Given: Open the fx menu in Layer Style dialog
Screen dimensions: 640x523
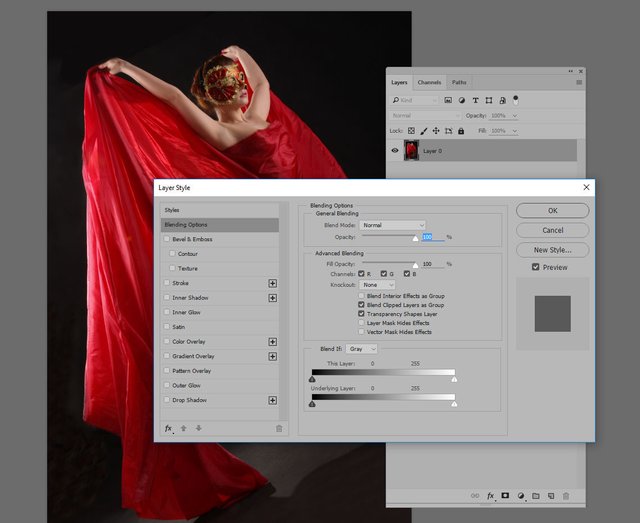Looking at the screenshot, I should [169, 428].
